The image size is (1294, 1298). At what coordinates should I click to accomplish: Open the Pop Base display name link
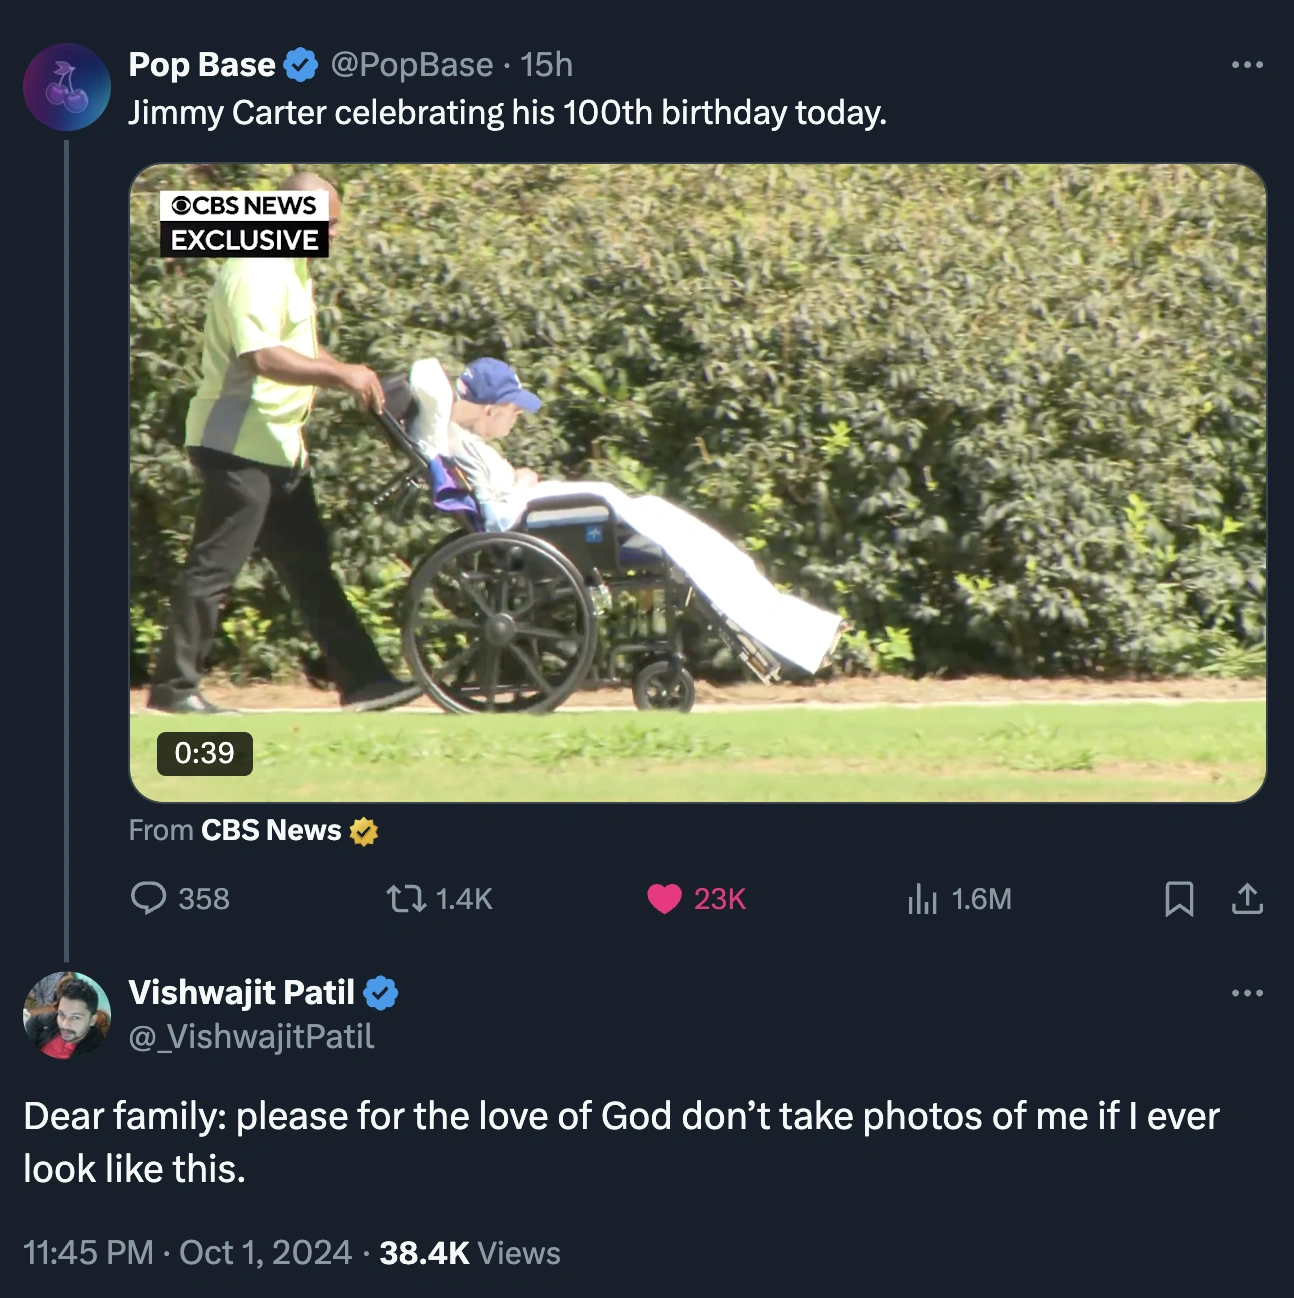[202, 65]
